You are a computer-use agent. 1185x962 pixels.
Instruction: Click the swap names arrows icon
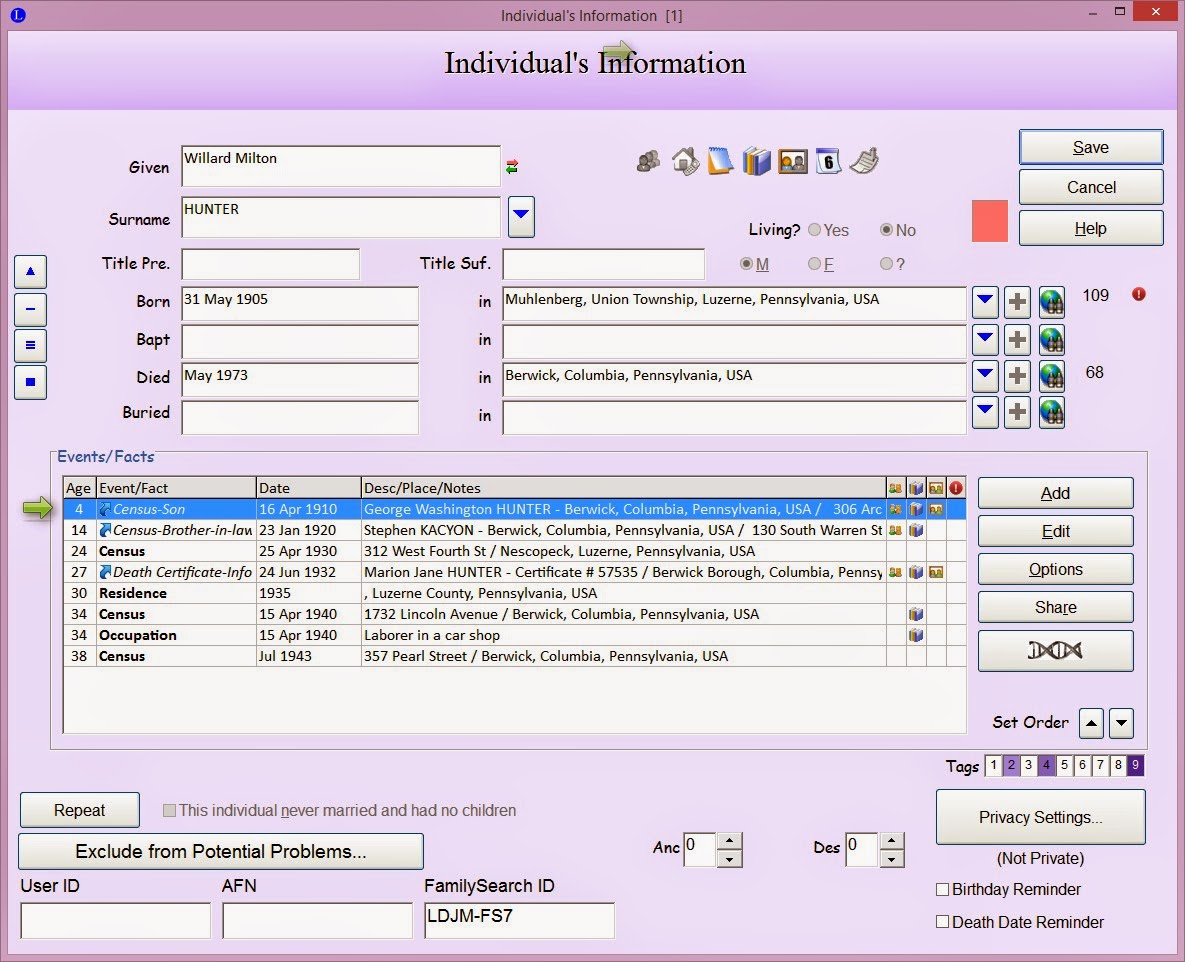[512, 167]
